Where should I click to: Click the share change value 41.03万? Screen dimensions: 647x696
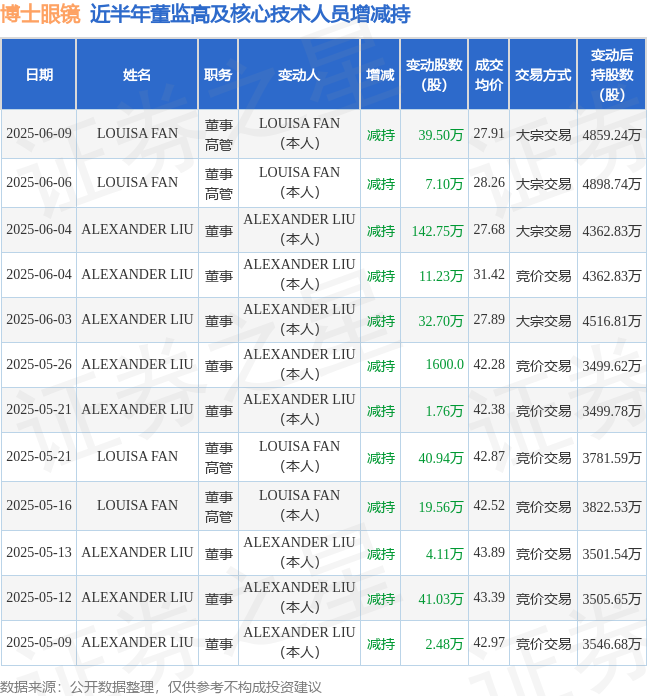click(441, 599)
